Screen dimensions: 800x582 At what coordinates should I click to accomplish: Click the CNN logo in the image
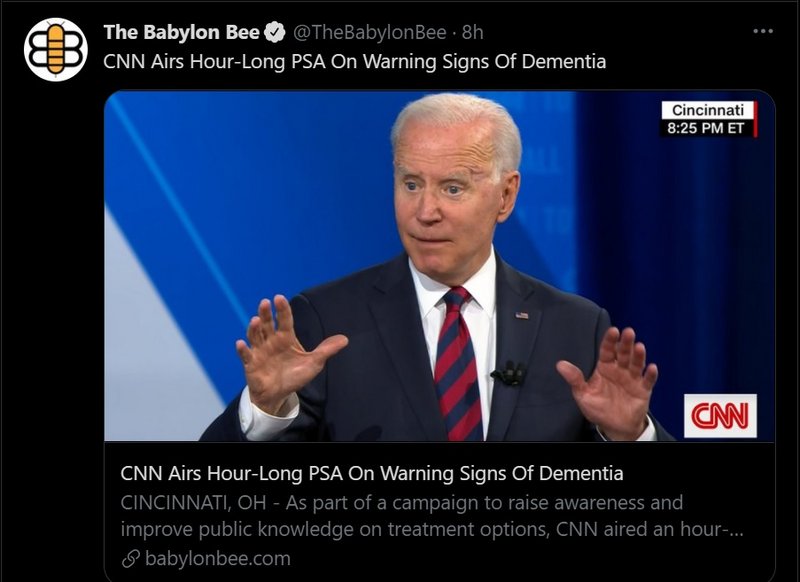[x=720, y=415]
